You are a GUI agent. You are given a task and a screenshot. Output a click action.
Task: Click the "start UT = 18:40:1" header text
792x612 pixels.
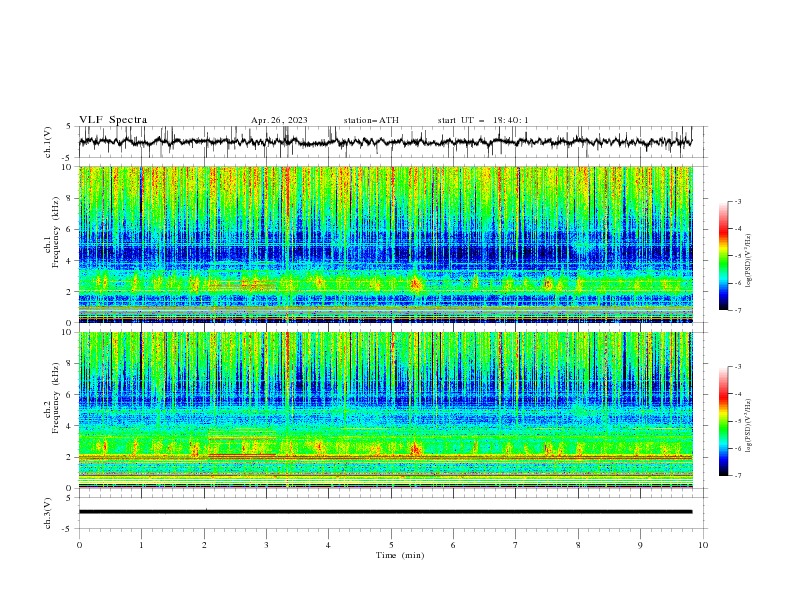tap(483, 120)
